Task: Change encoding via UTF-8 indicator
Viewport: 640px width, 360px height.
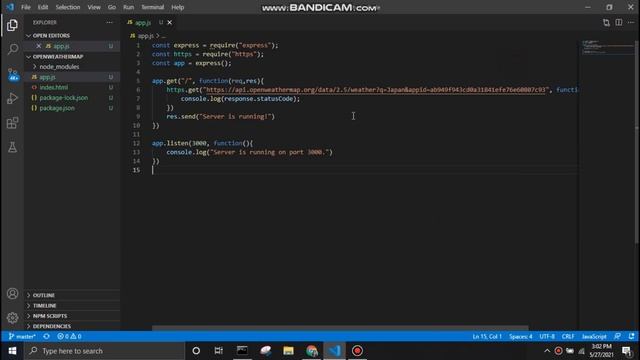Action: pos(547,336)
